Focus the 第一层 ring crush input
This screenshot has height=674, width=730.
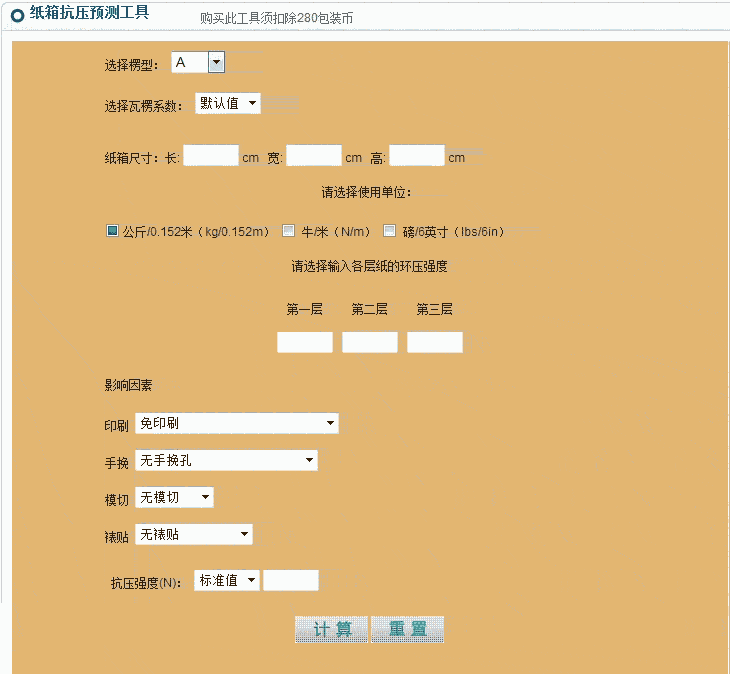point(305,343)
